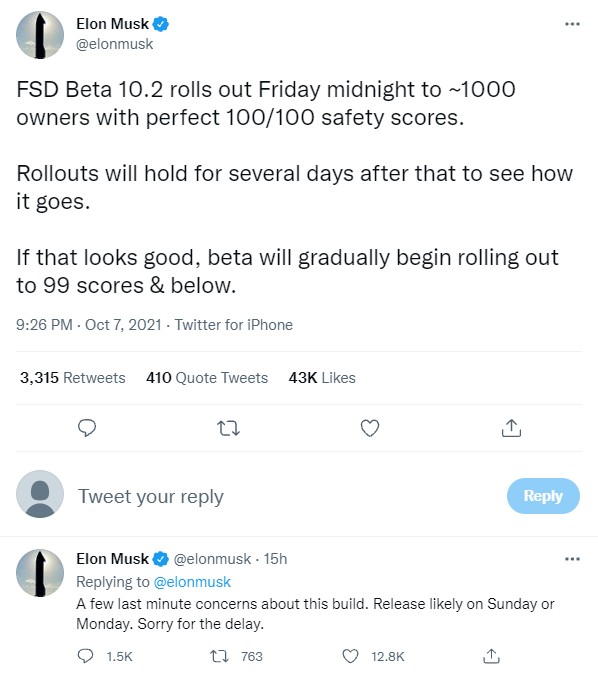Click Elon Musk's avatar on the reply tweet
Viewport: 598px width, 675px height.
(40, 573)
